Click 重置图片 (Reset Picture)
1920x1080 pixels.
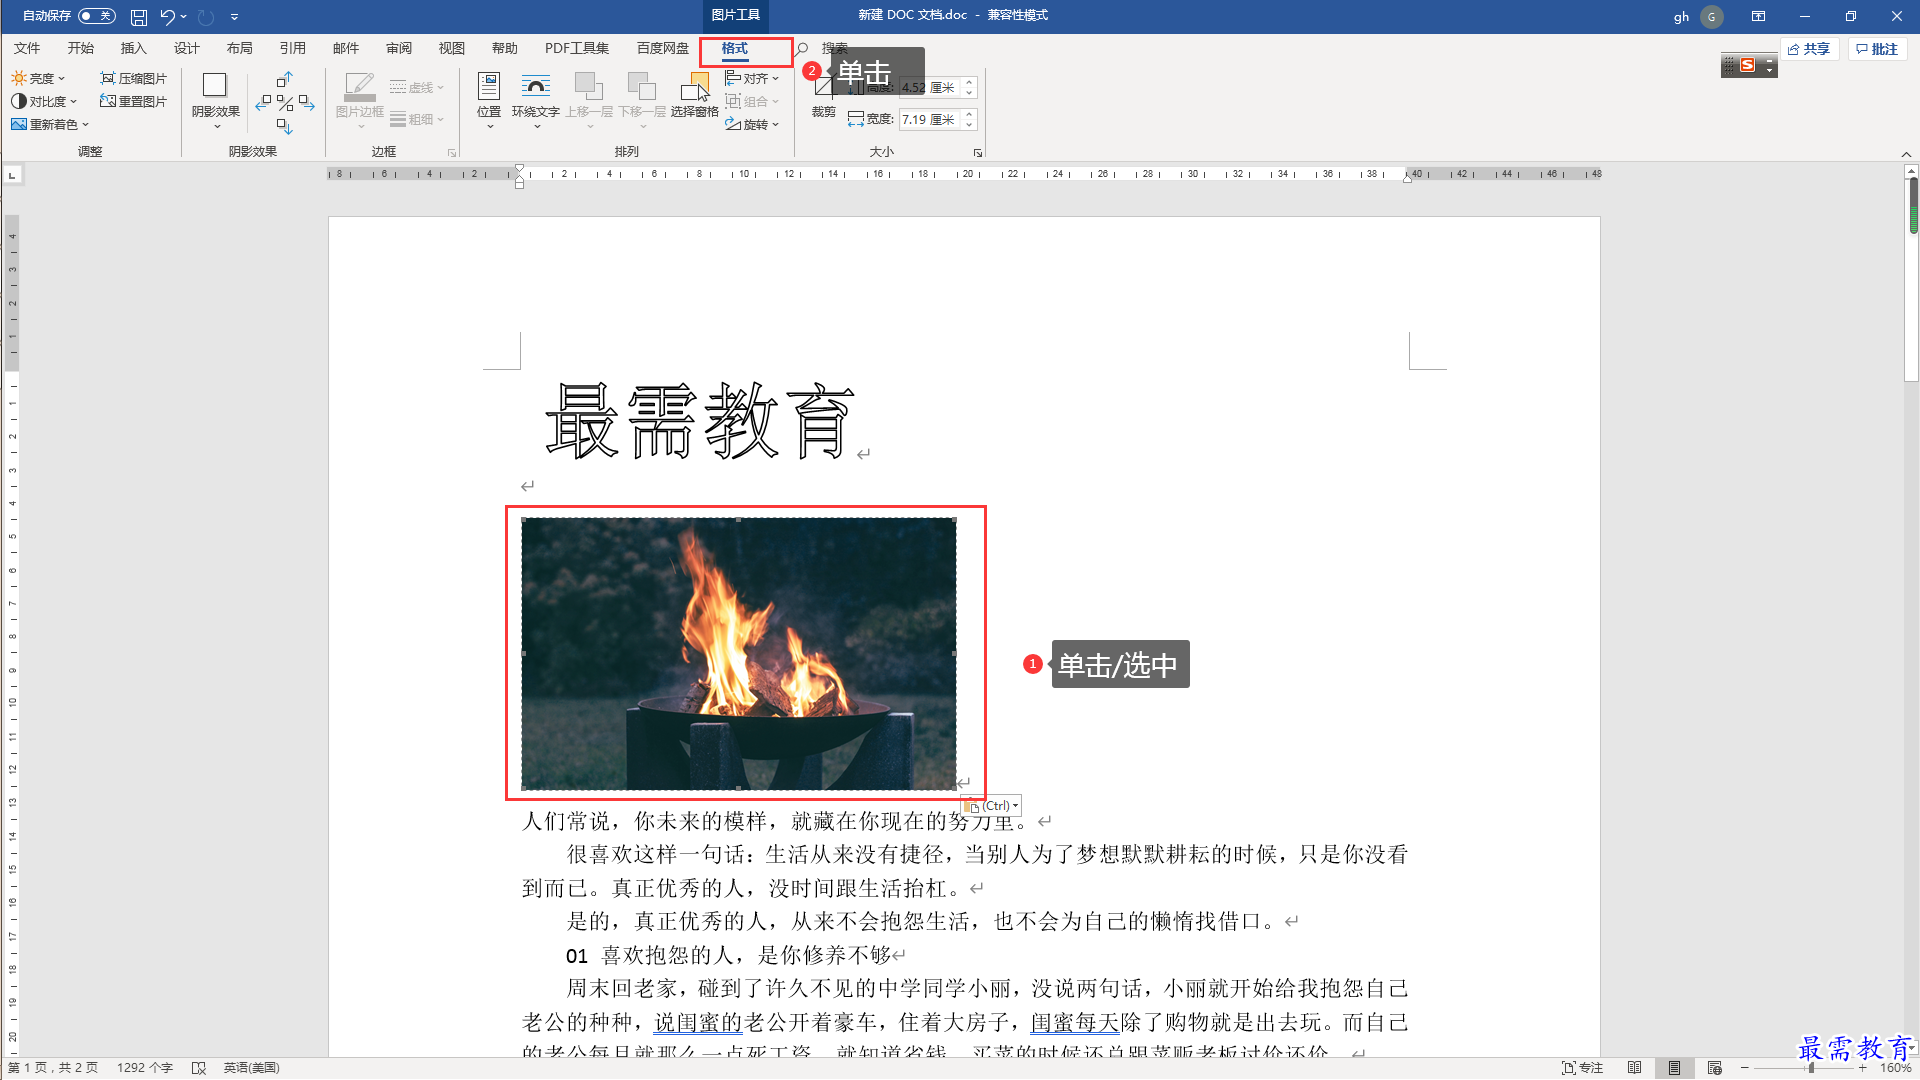point(133,101)
